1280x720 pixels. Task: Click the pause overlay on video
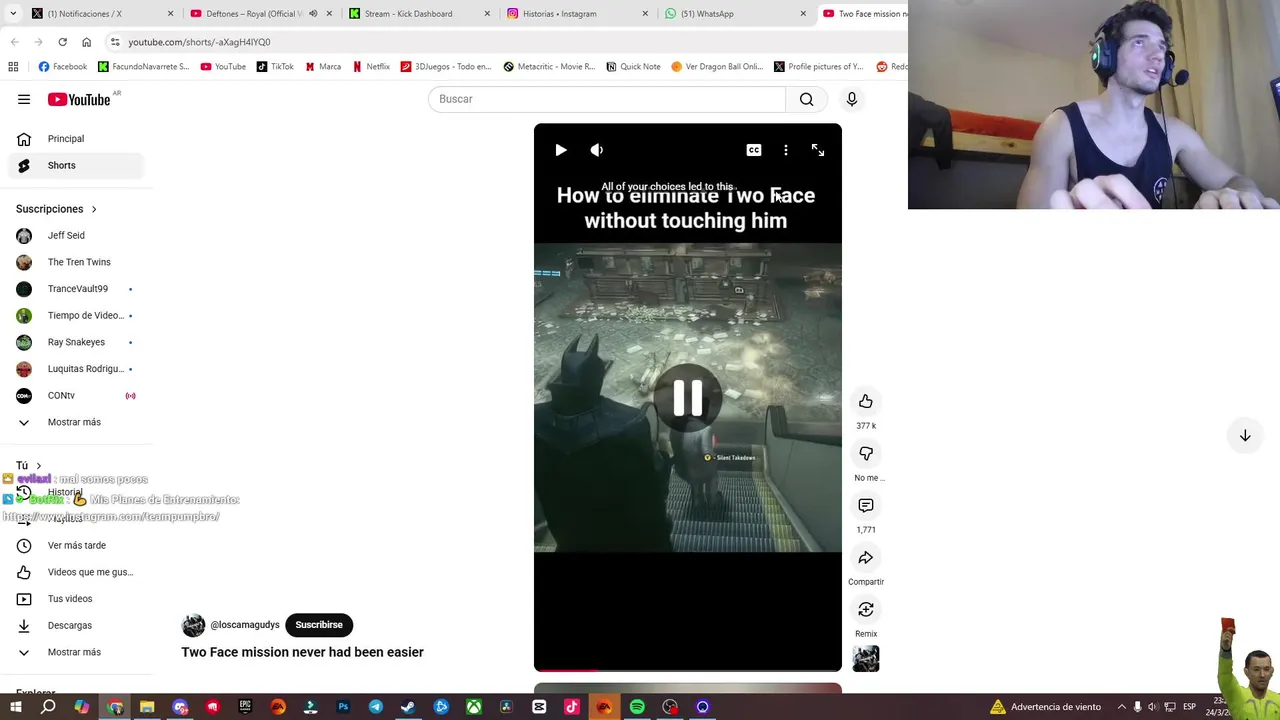point(688,398)
